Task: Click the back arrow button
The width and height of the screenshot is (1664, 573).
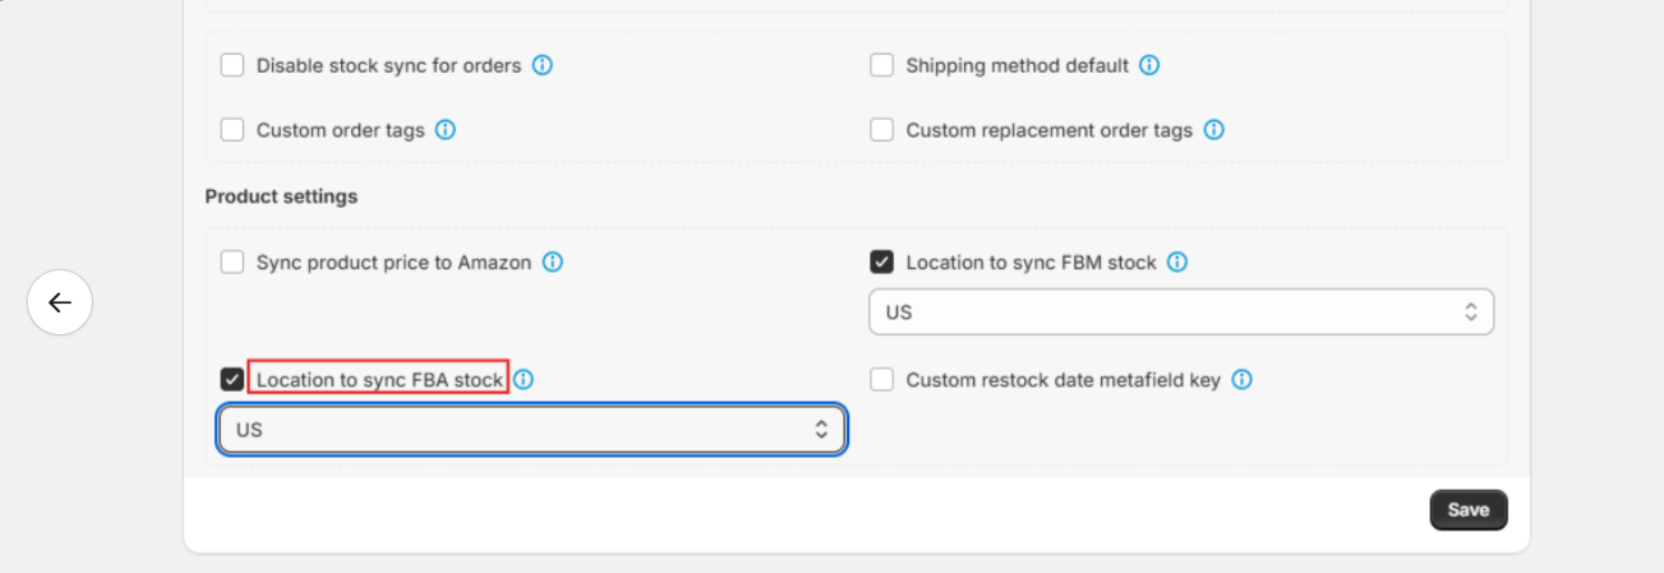Action: click(x=60, y=302)
